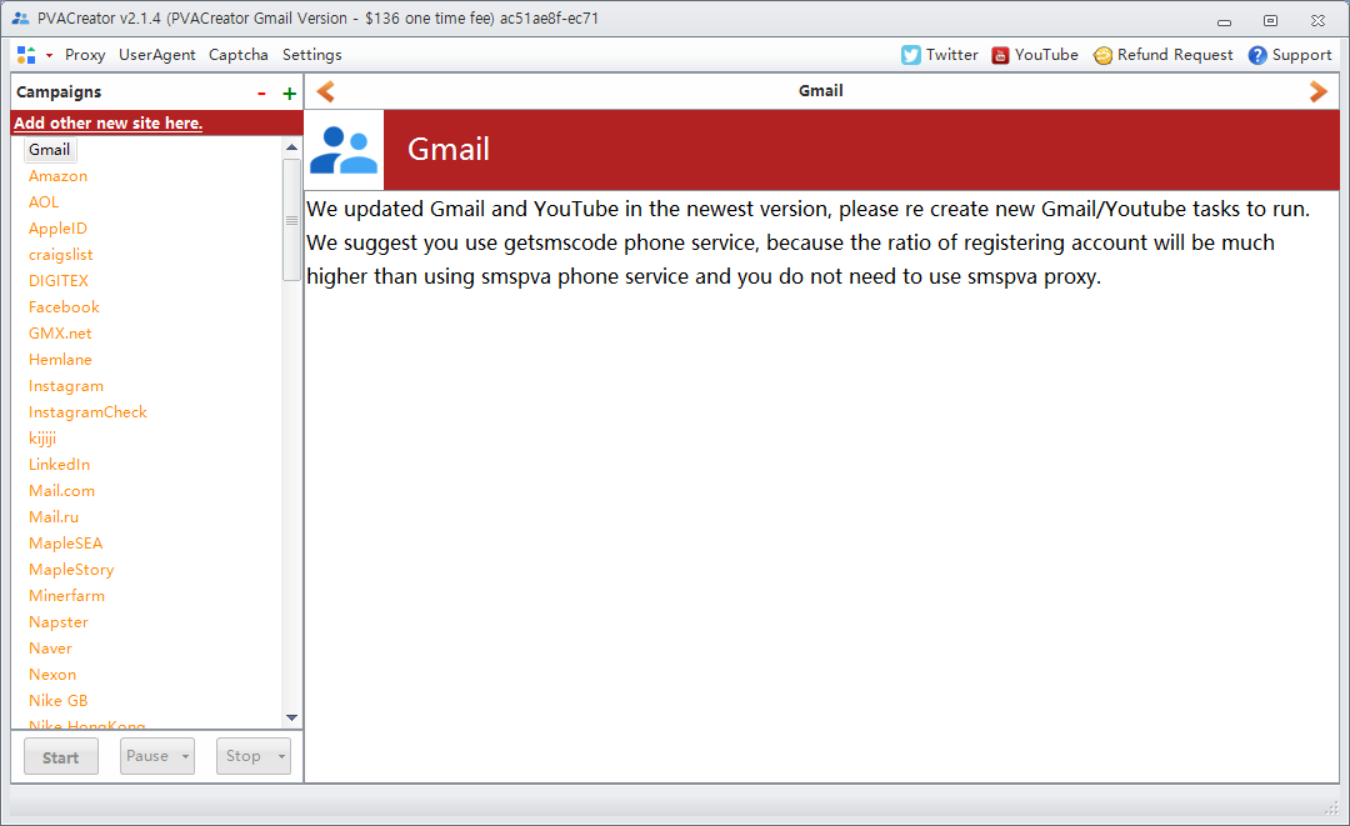Click the green plus add campaign icon
Image resolution: width=1350 pixels, height=826 pixels.
tap(289, 93)
